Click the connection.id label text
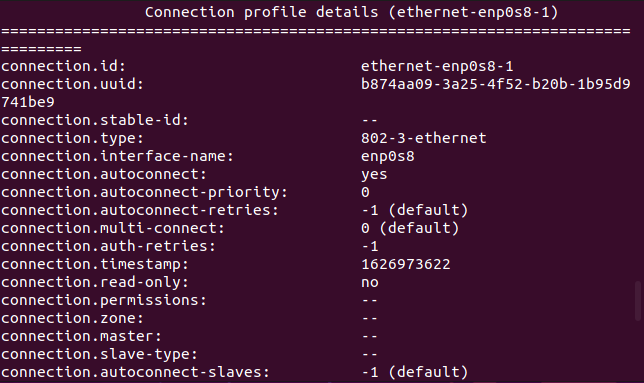644x383 pixels. [63, 66]
